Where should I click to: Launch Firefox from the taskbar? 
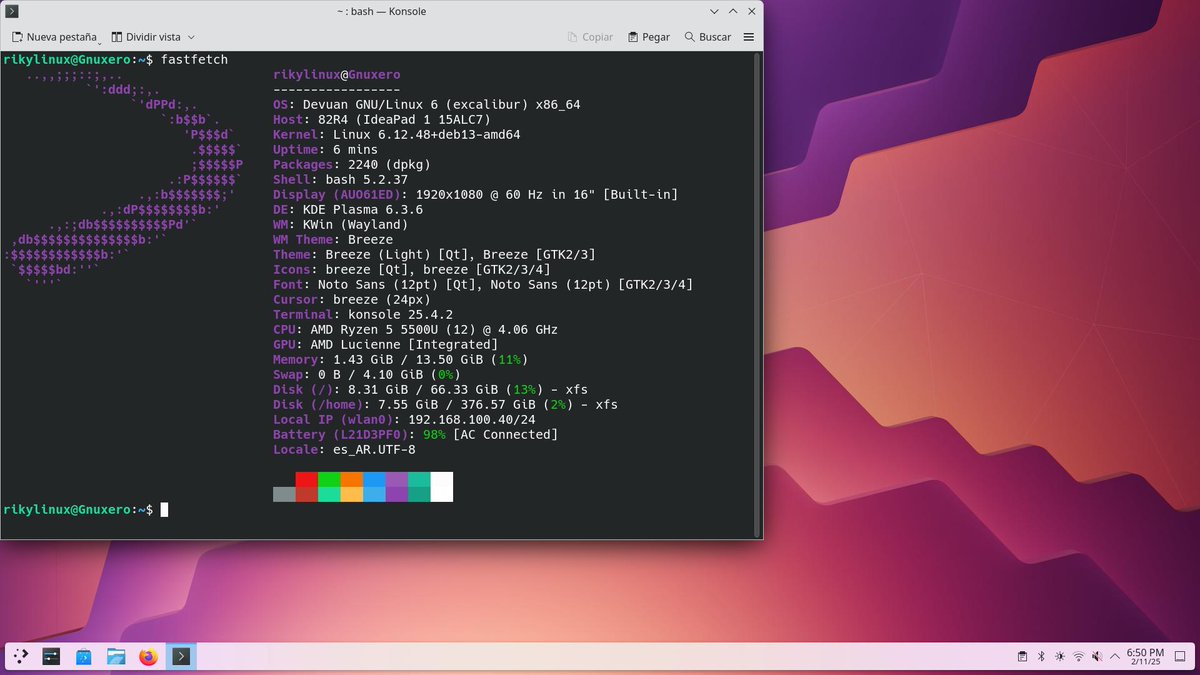tap(148, 657)
